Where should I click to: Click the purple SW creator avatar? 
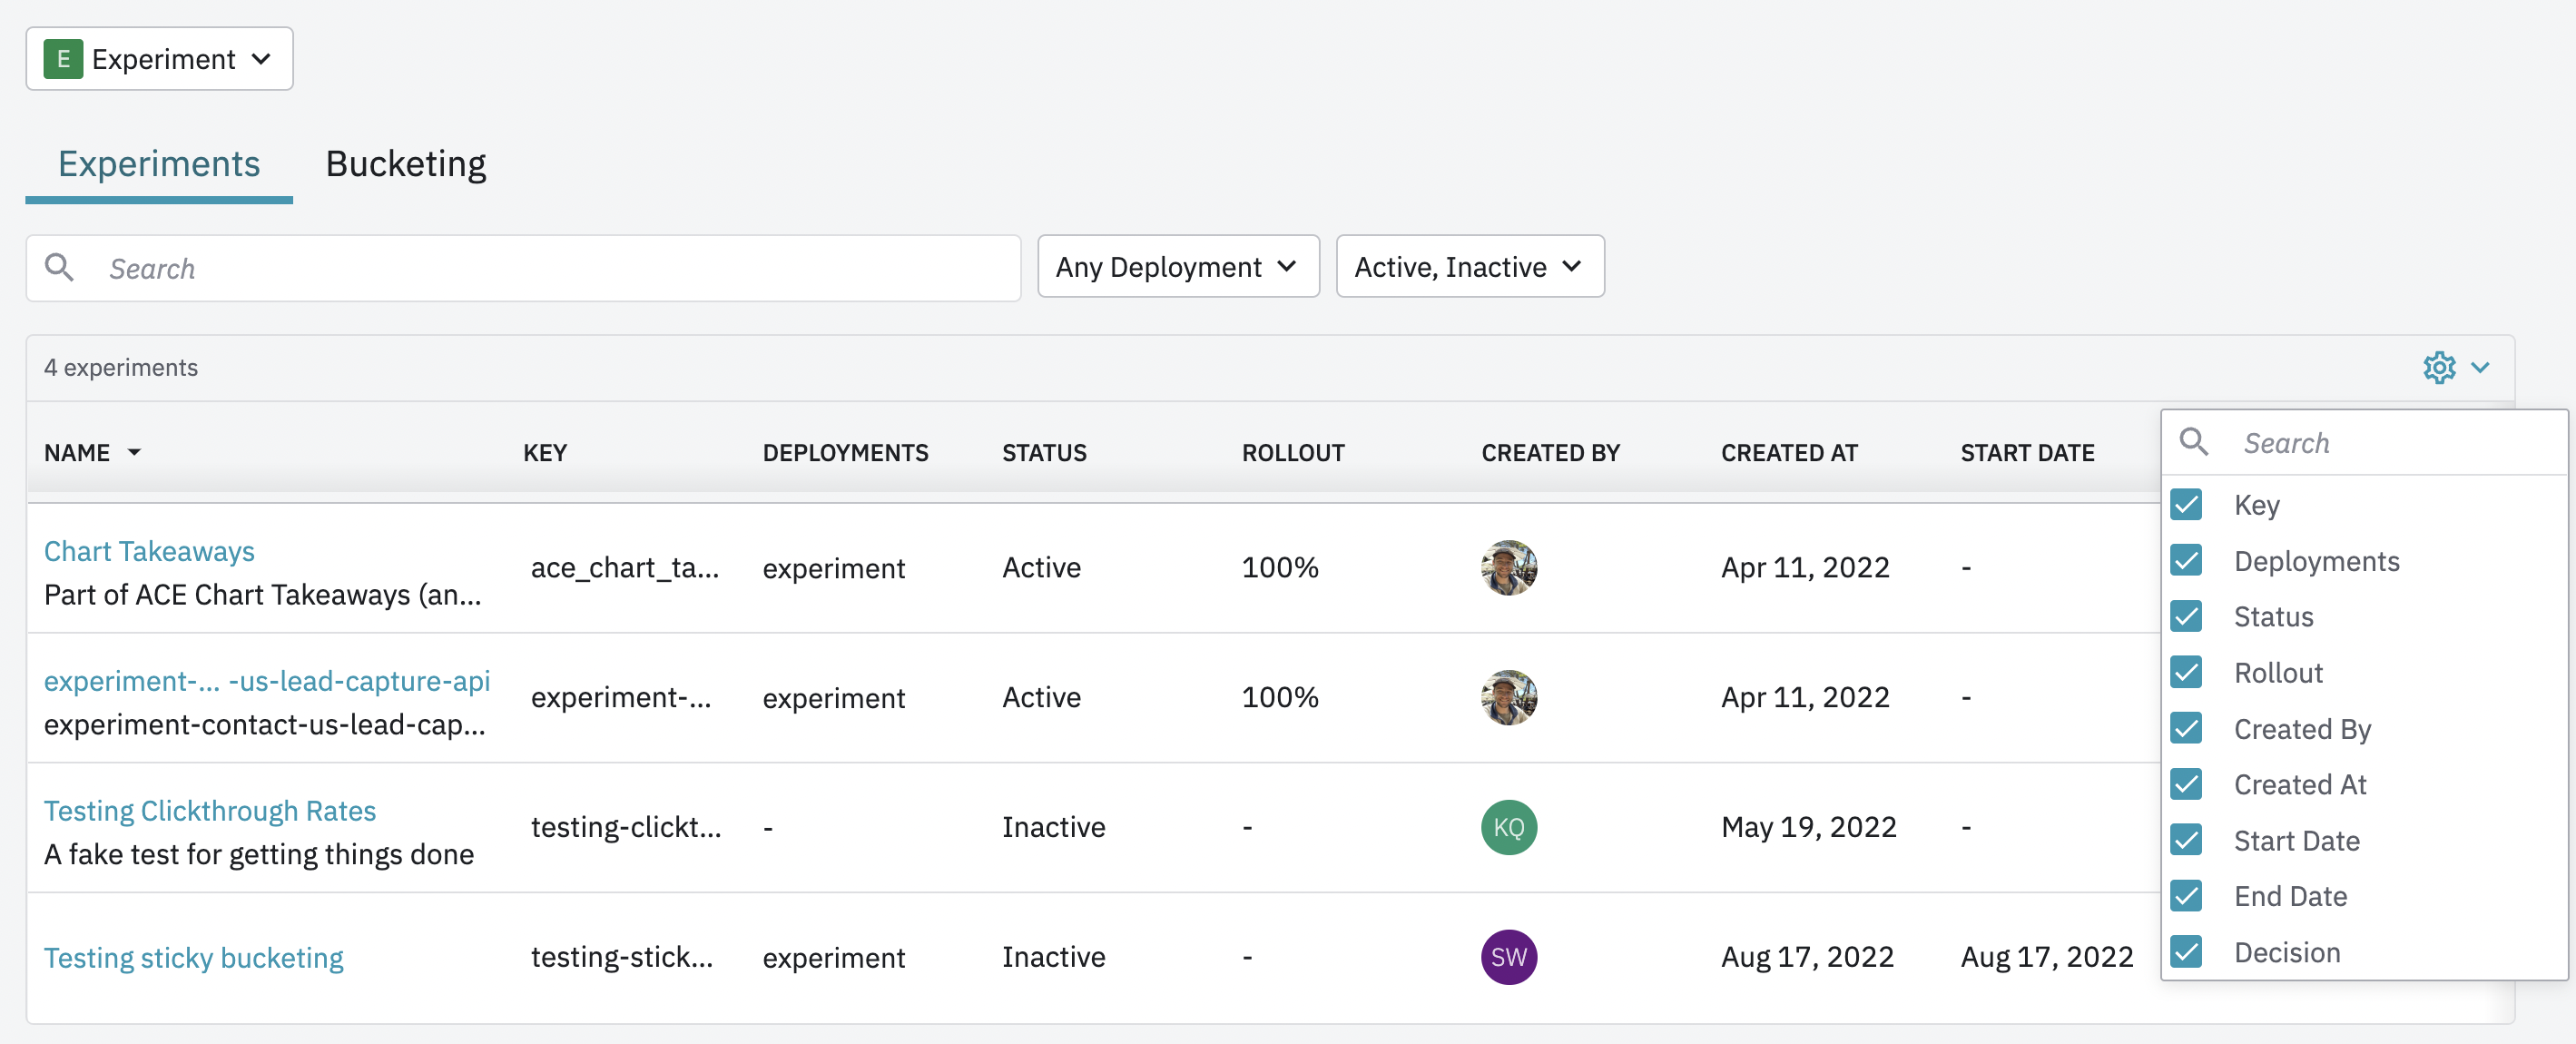1508,957
